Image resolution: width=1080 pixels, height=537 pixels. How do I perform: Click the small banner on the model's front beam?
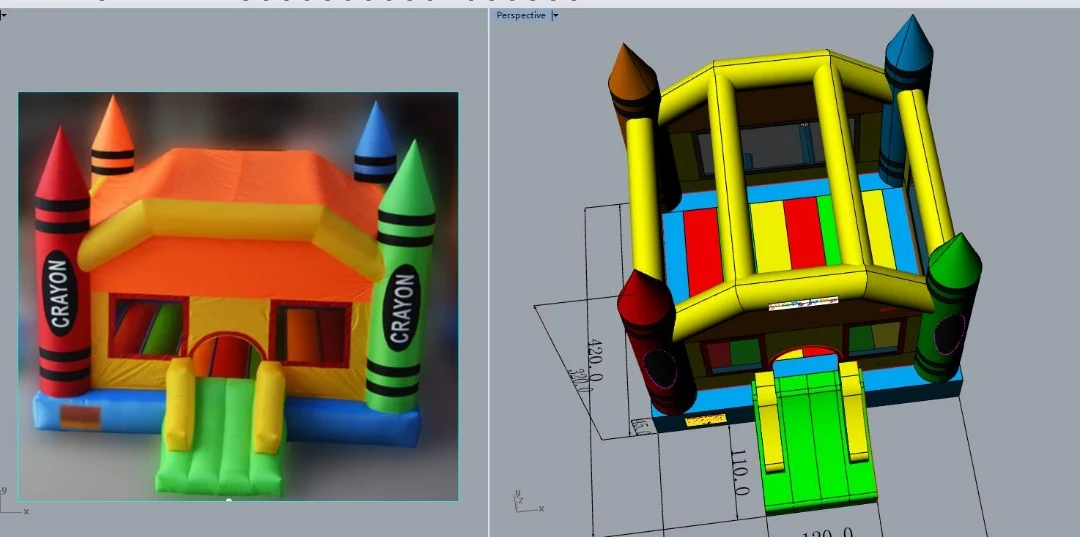point(802,303)
